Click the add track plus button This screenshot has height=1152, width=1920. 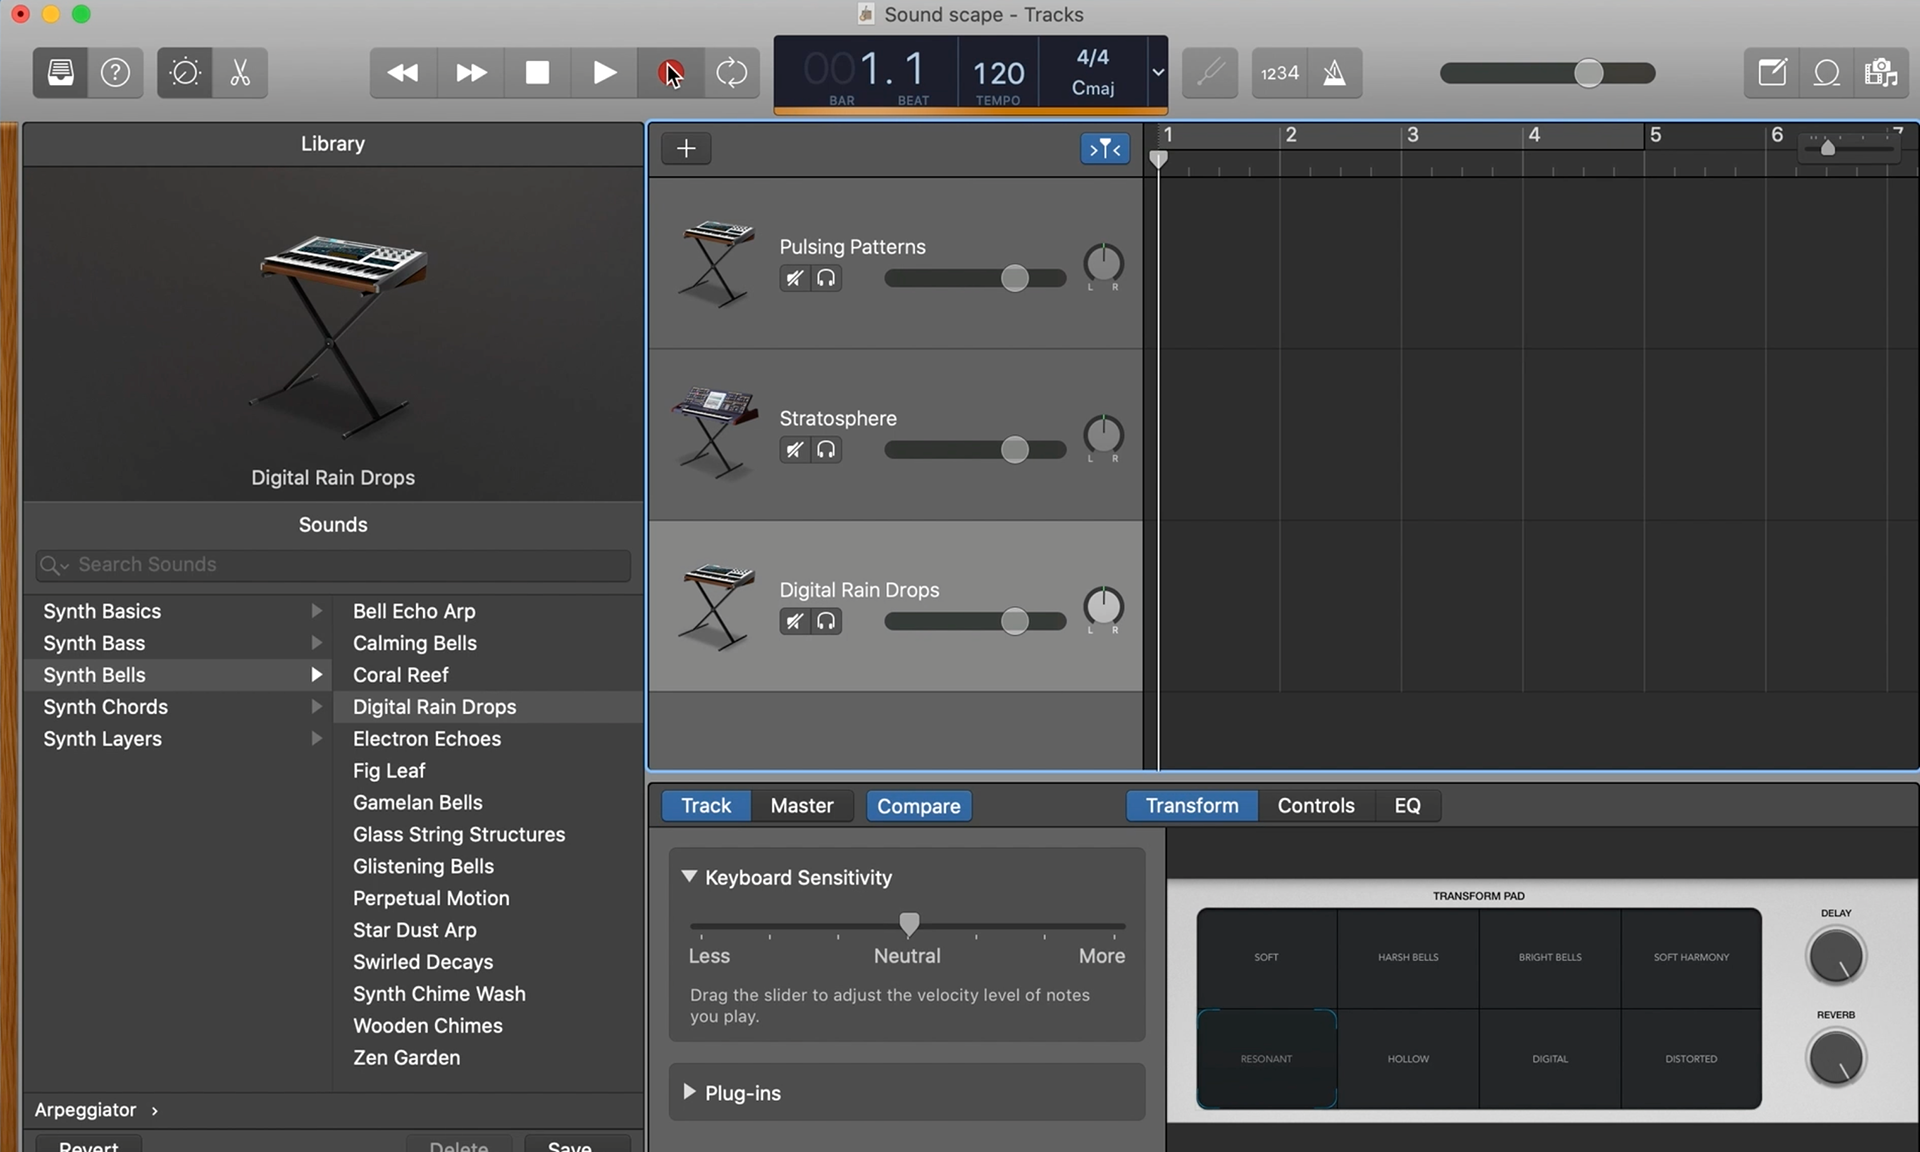coord(686,149)
